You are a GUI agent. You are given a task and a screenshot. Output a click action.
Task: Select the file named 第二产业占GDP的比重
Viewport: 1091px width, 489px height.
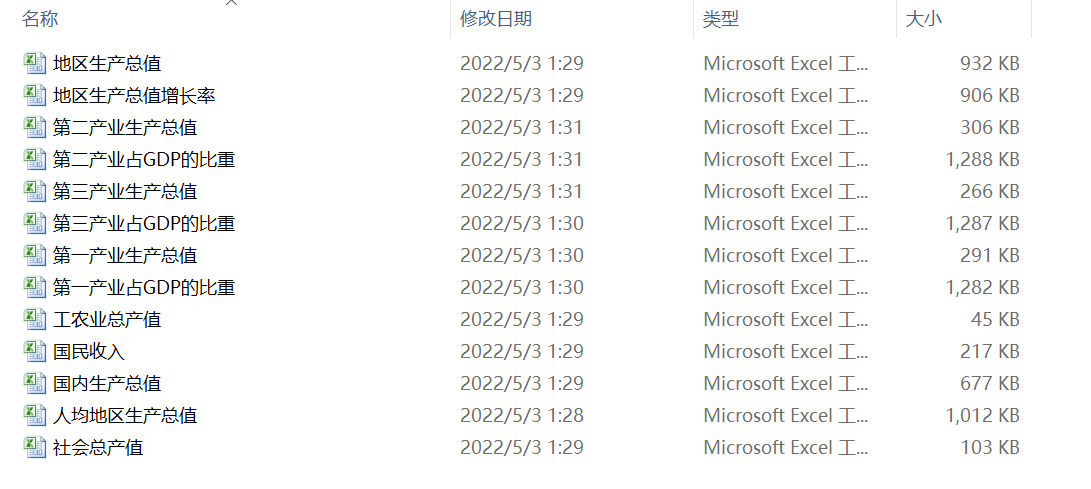[144, 159]
